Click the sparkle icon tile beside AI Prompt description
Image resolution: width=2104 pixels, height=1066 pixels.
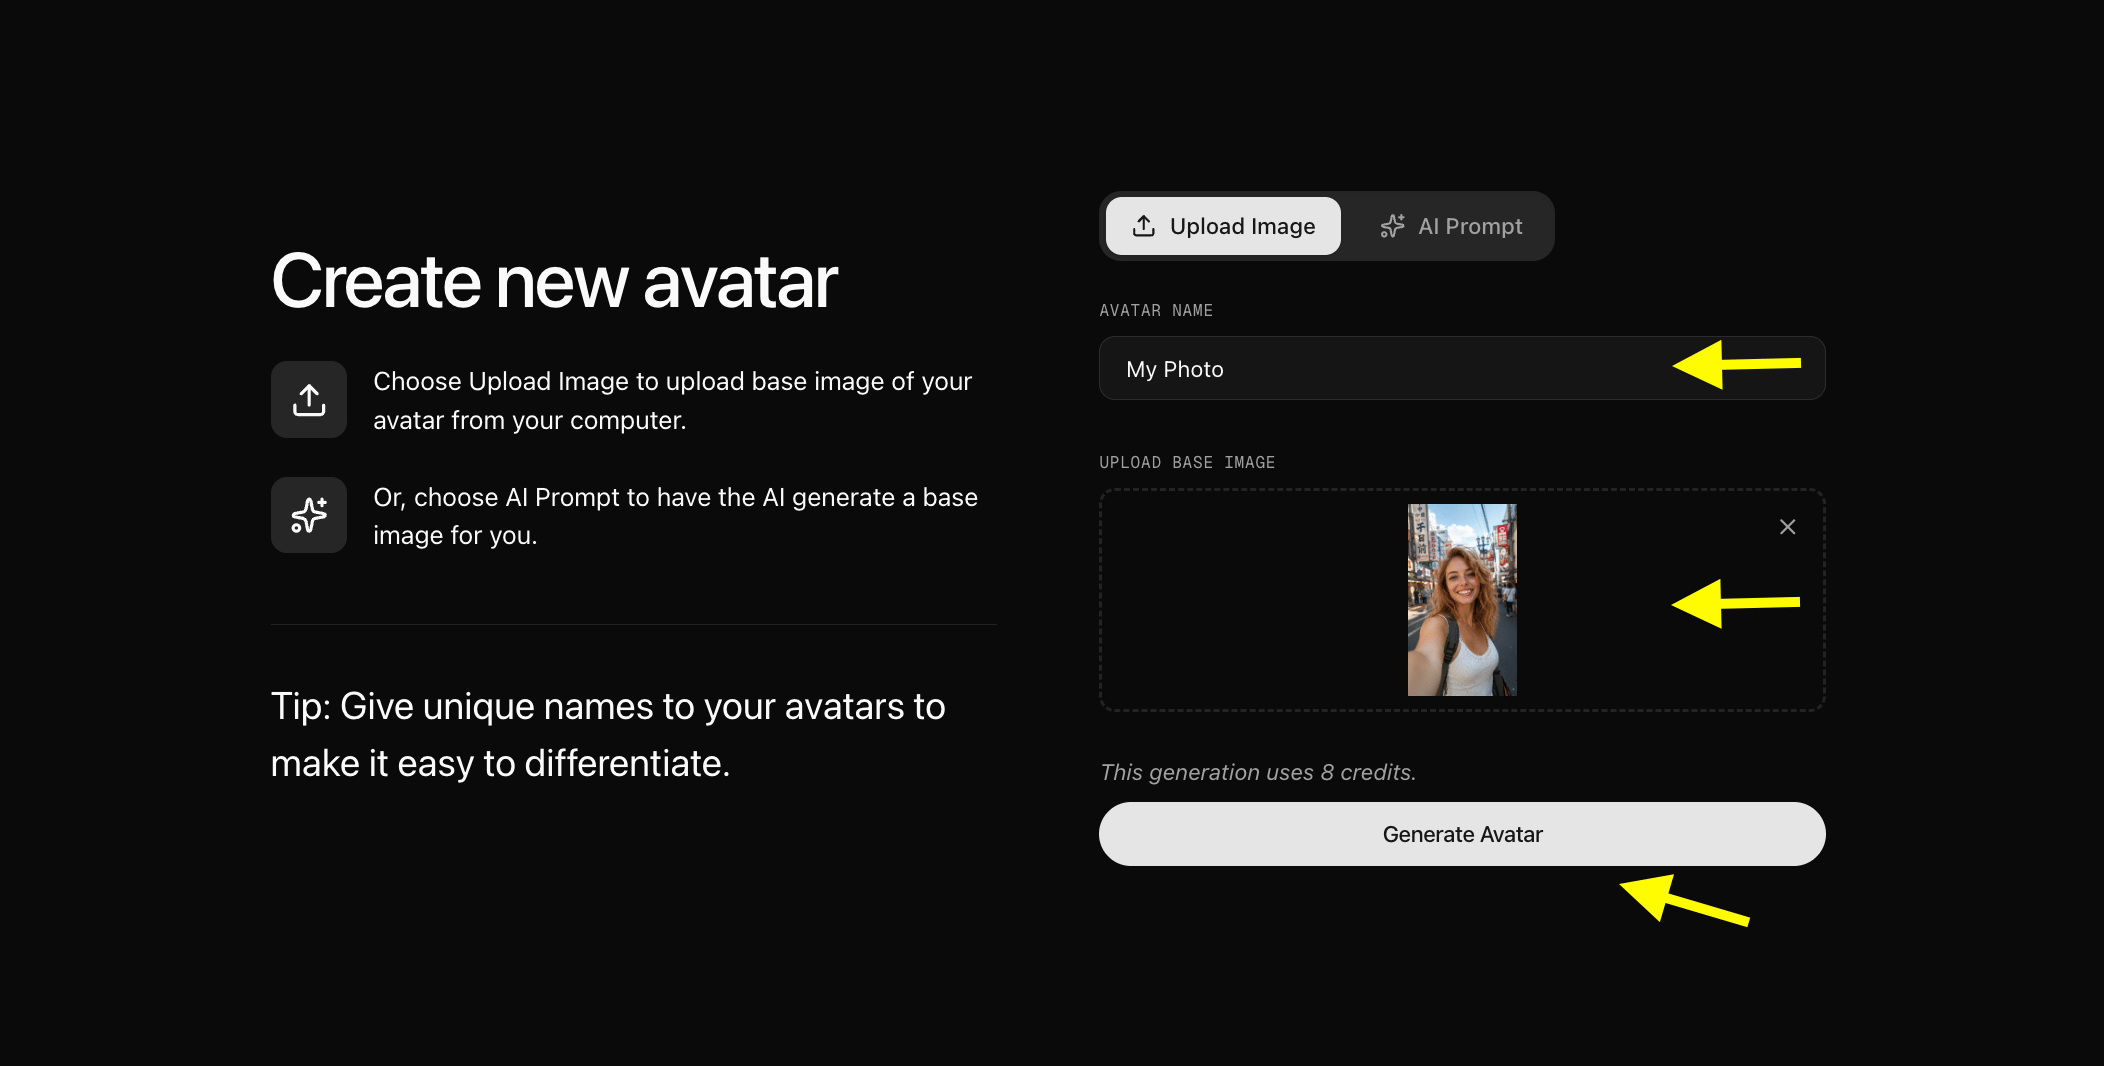(309, 515)
